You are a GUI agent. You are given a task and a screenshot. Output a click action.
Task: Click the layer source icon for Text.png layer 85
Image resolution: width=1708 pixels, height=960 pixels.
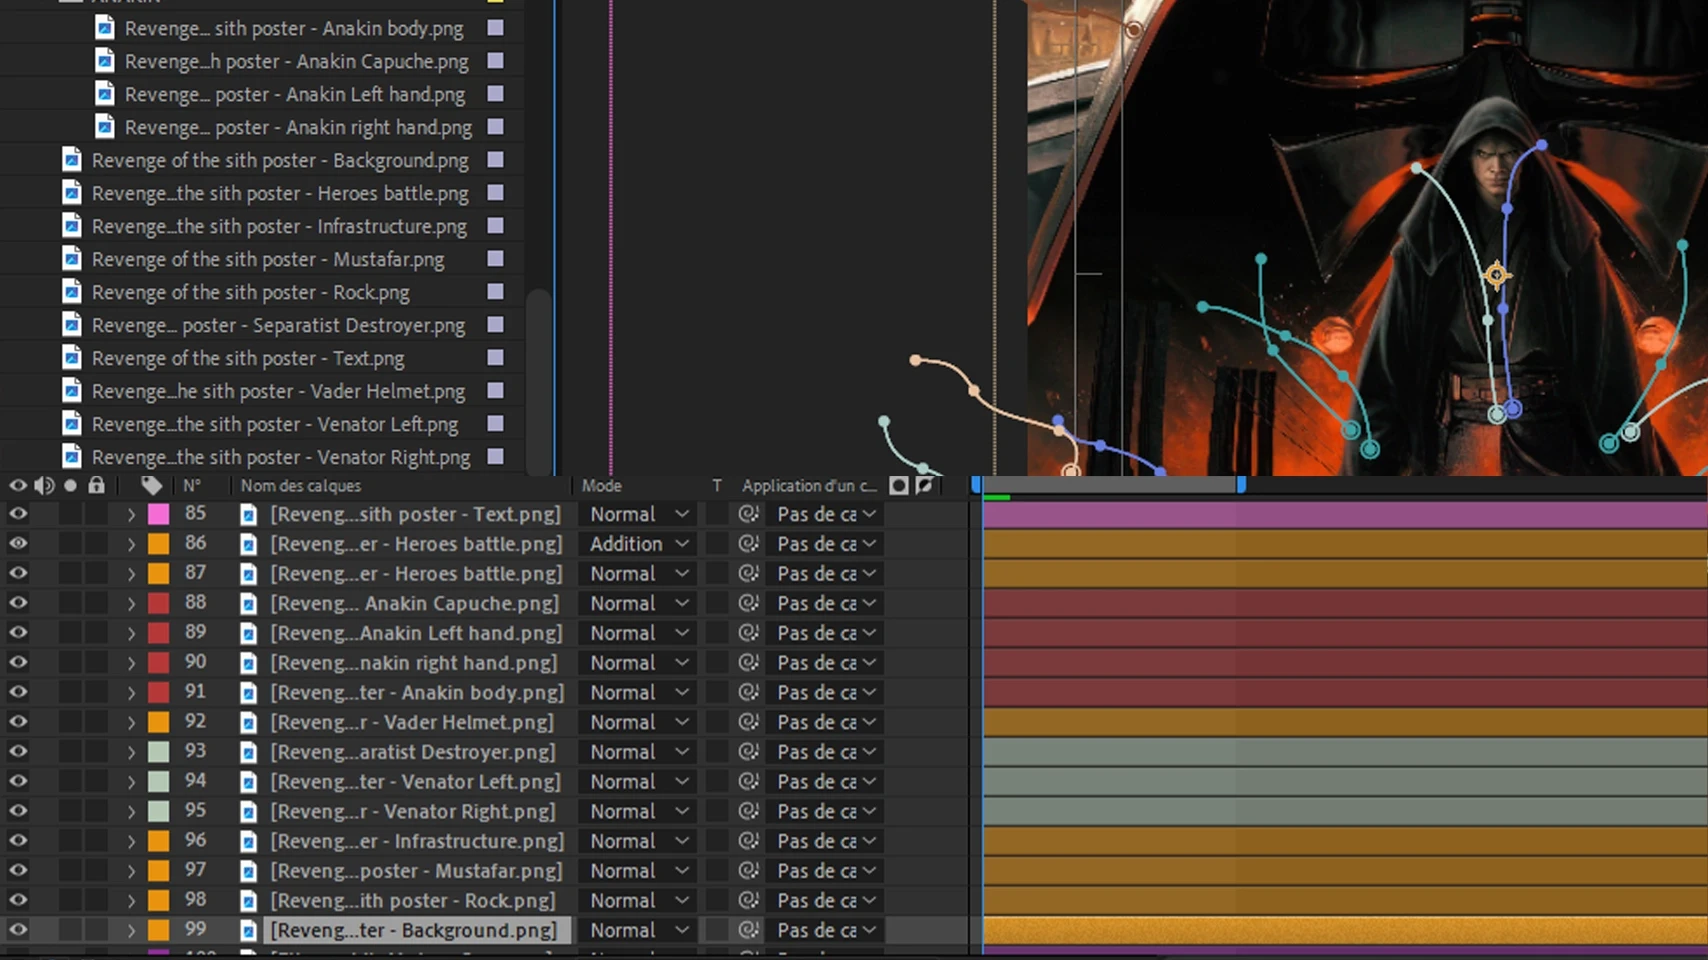pos(248,514)
